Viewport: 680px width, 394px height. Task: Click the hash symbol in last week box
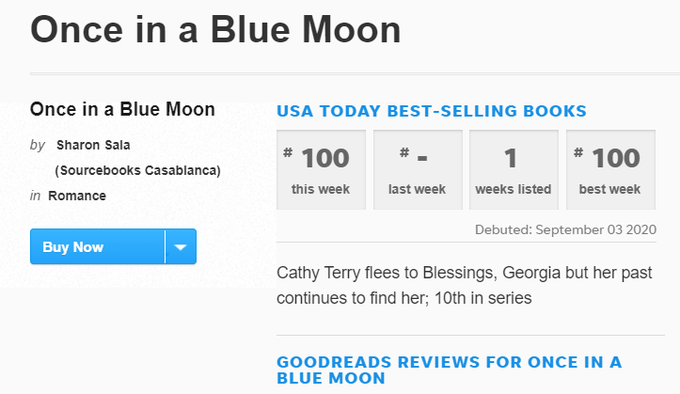point(405,152)
